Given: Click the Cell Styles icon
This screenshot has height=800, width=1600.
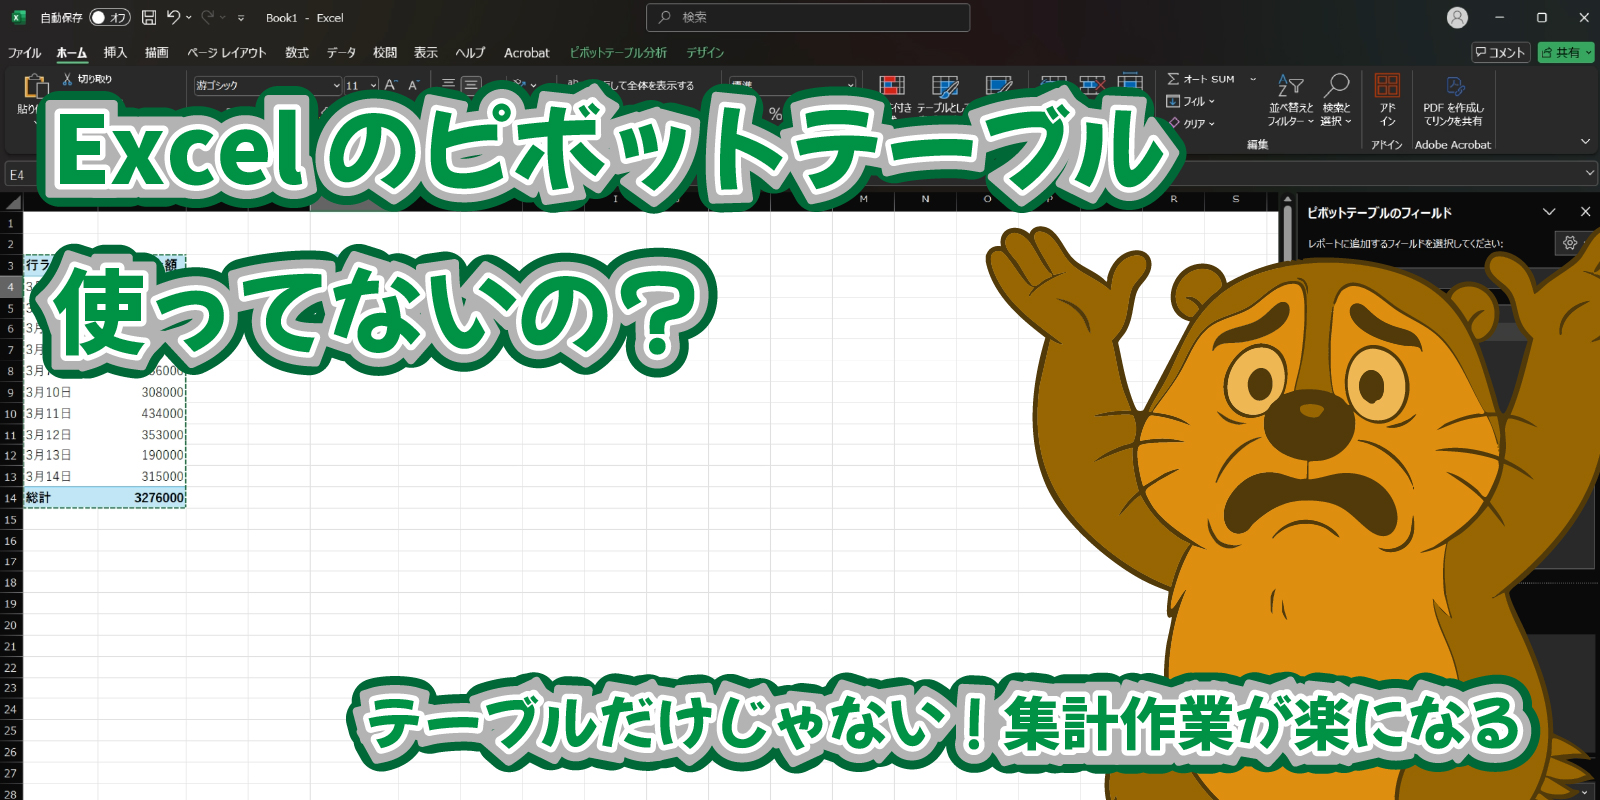Looking at the screenshot, I should tap(998, 85).
